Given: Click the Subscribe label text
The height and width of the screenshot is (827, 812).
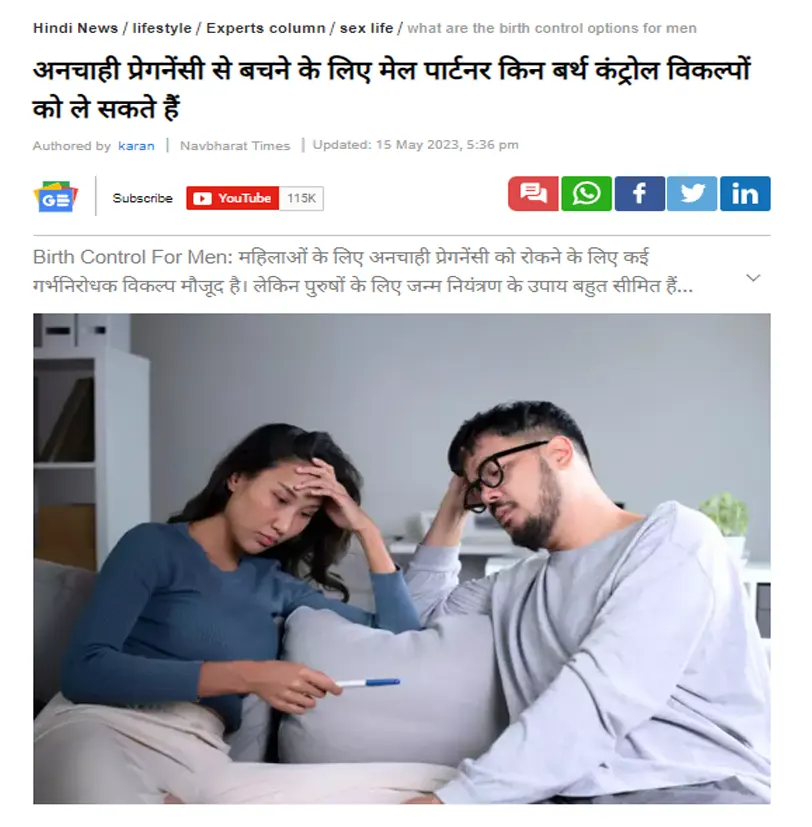Looking at the screenshot, I should coord(142,198).
